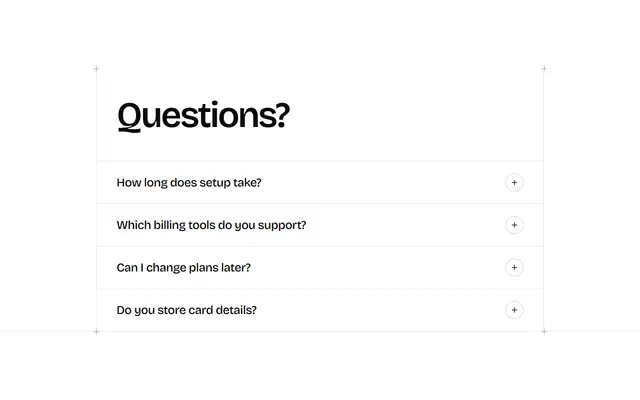The image size is (640, 400).
Task: Toggle the billing tools FAQ circular button
Action: click(514, 225)
